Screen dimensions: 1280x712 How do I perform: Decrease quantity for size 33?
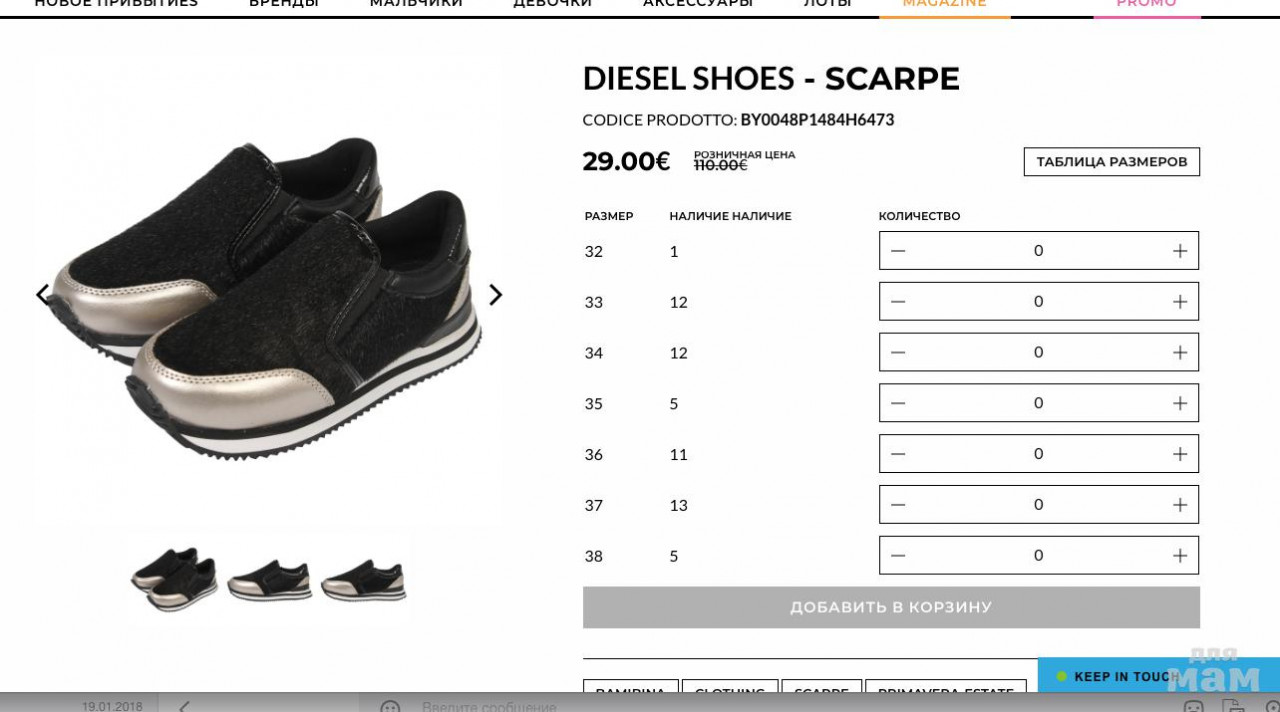pyautogui.click(x=898, y=301)
